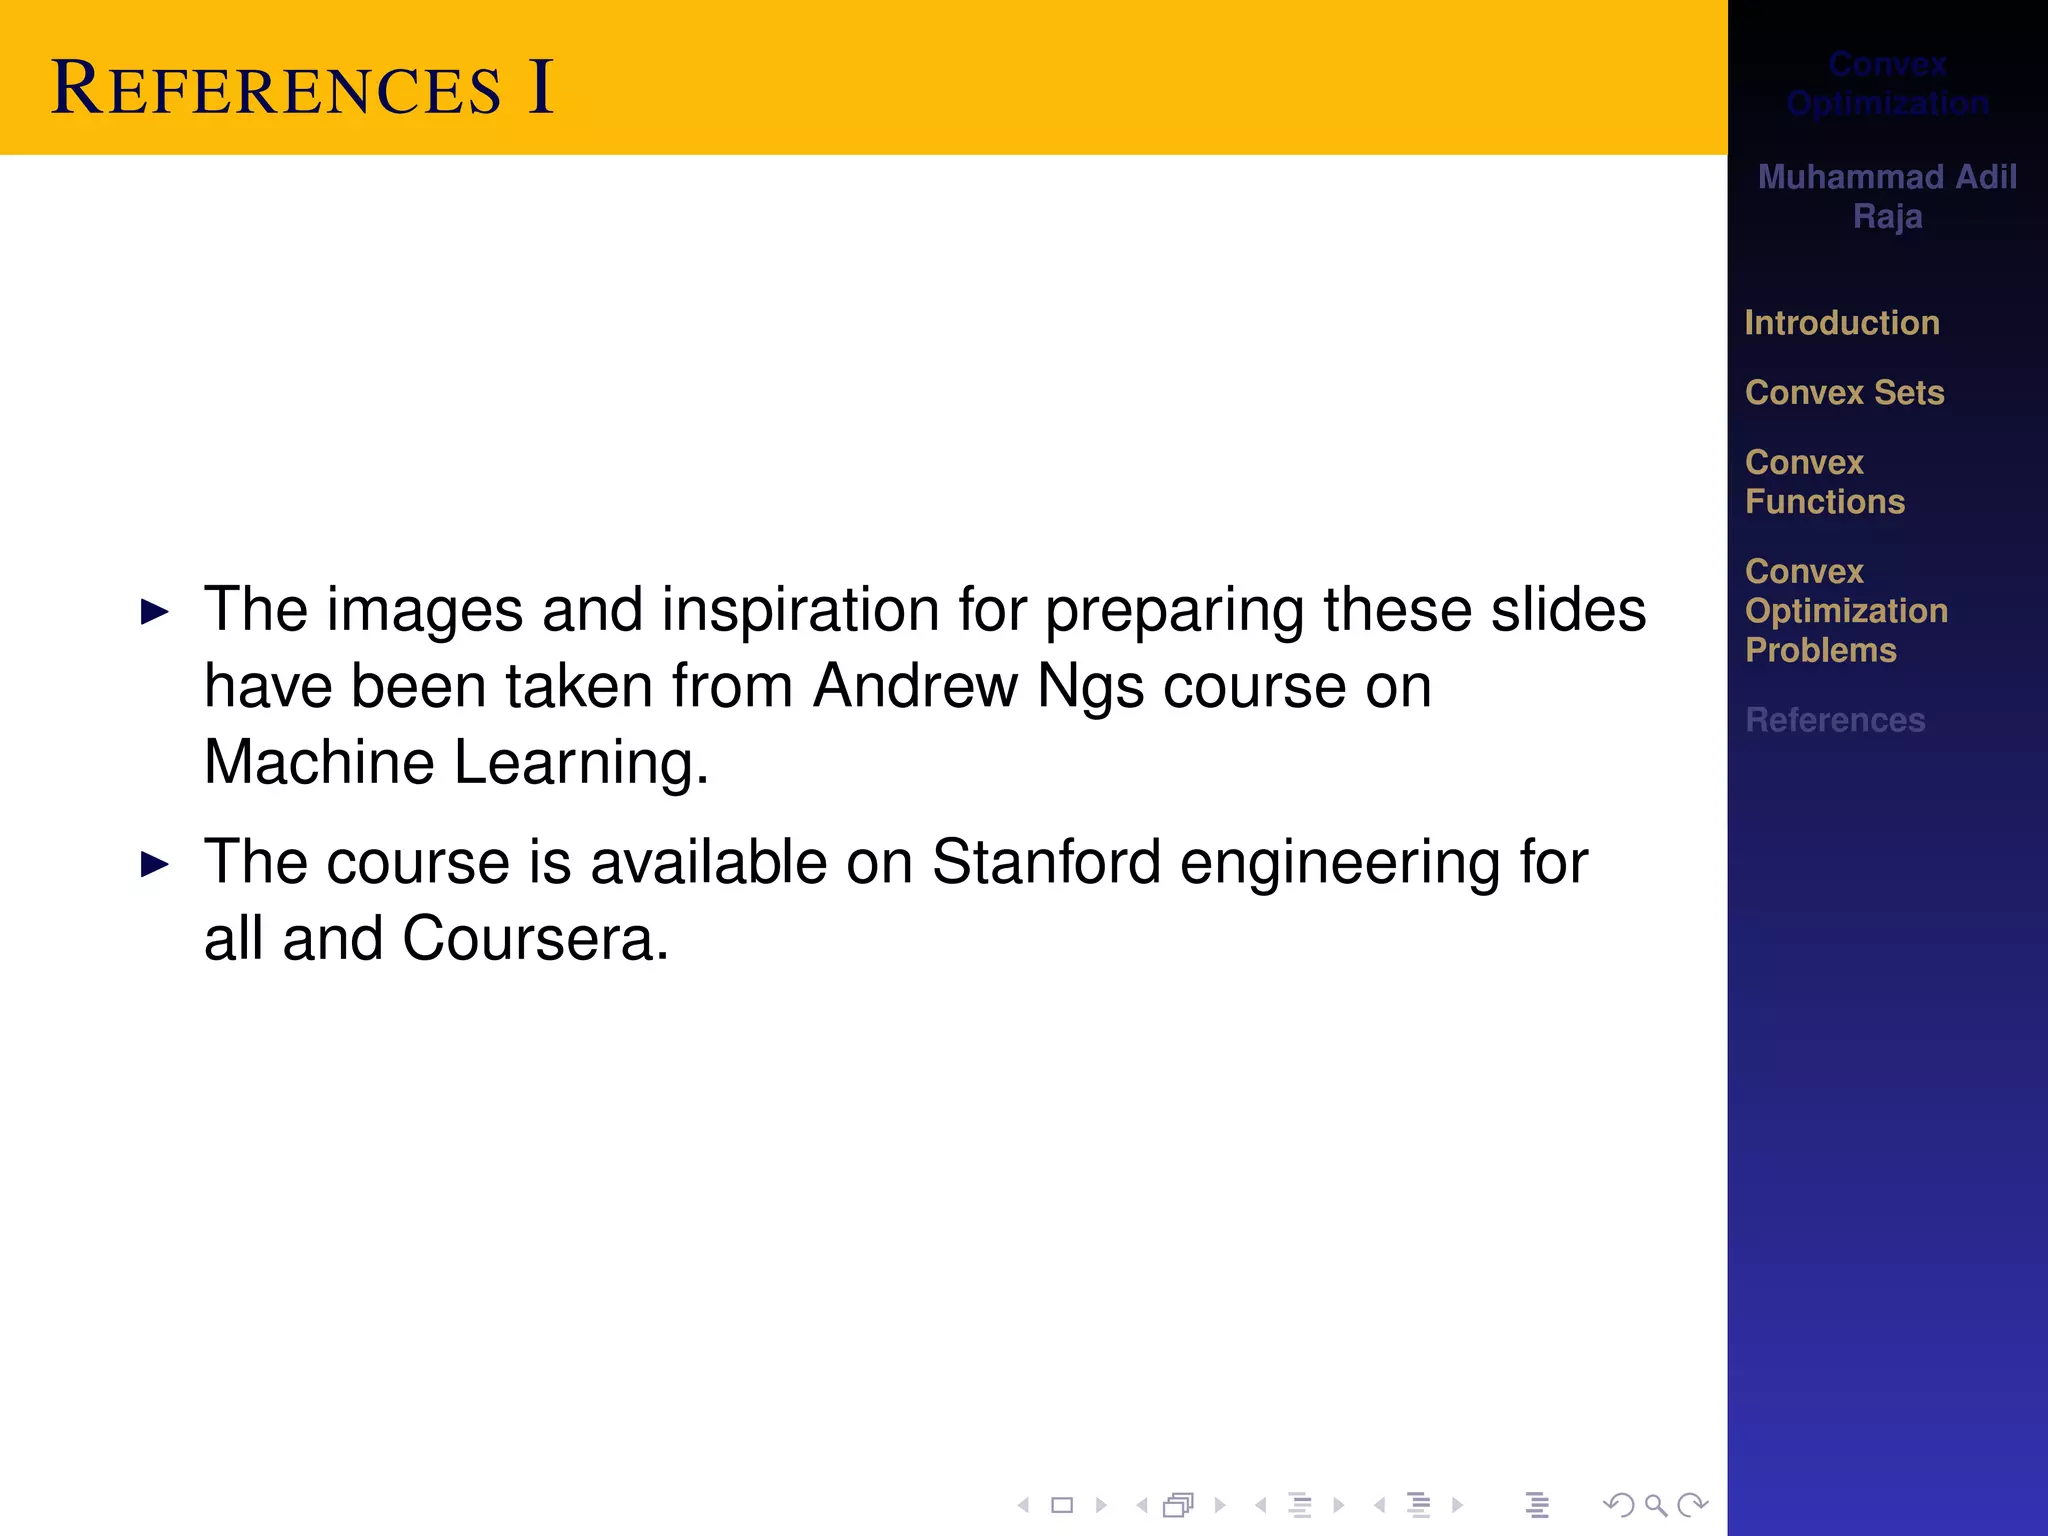
Task: Jump to next section arrow
Action: pos(1458,1505)
